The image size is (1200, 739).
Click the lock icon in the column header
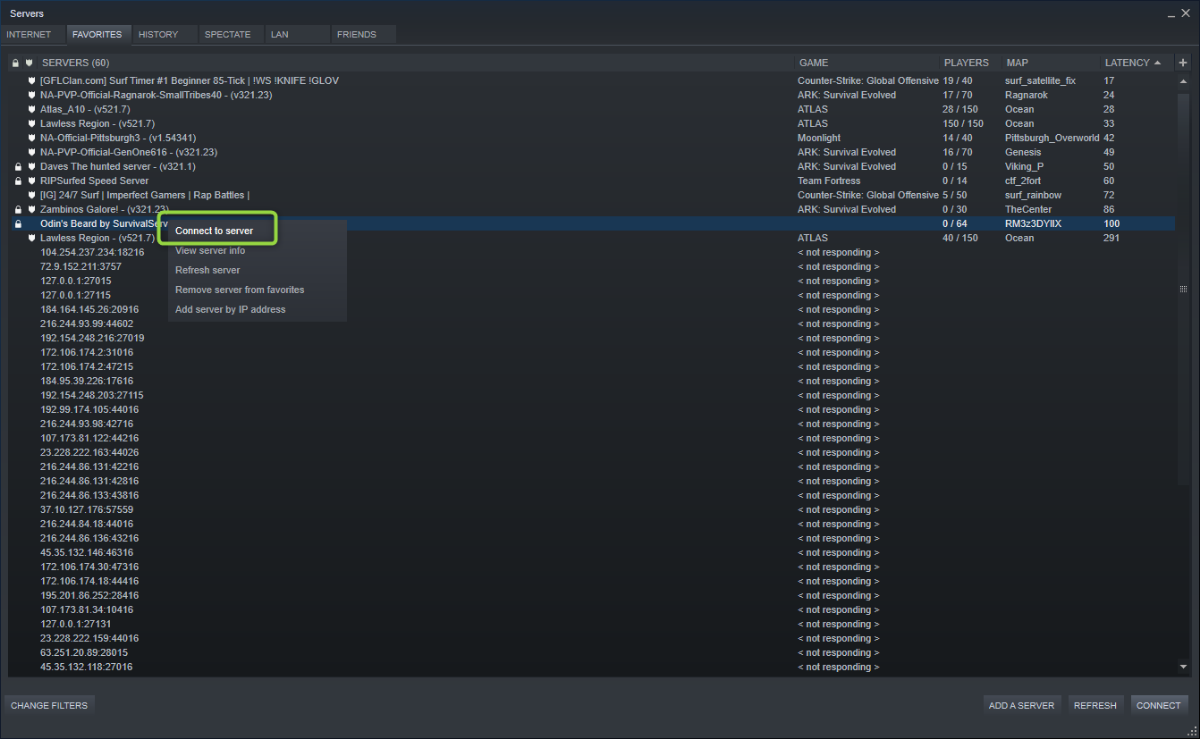15,63
